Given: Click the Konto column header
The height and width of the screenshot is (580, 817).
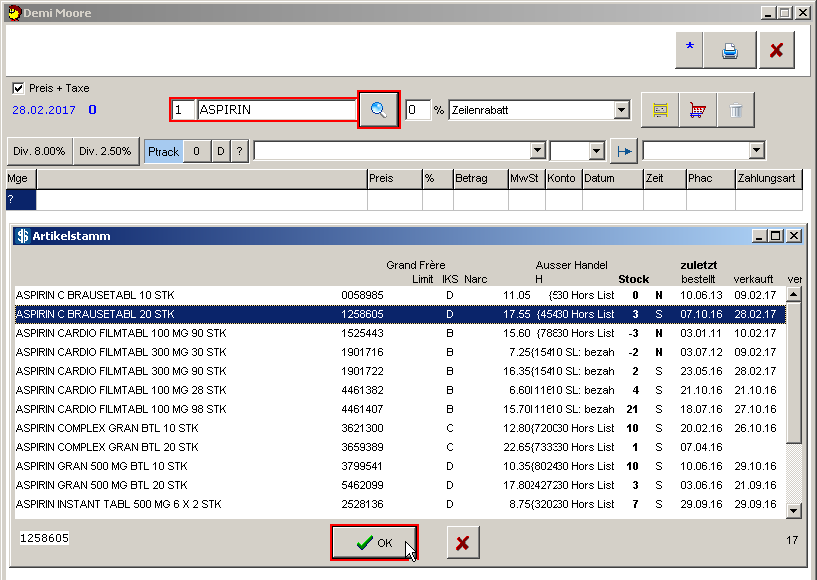Looking at the screenshot, I should [x=564, y=179].
